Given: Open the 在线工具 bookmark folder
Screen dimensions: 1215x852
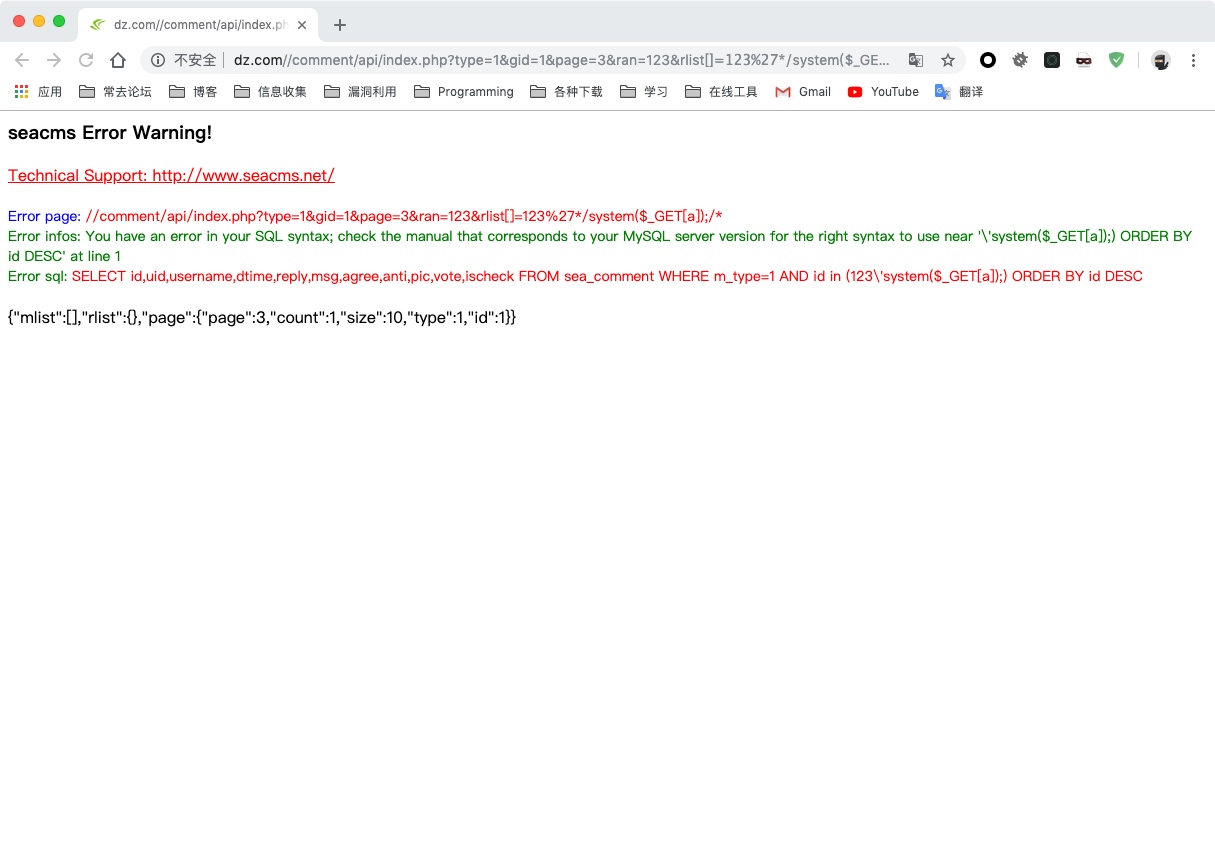Looking at the screenshot, I should tap(721, 91).
